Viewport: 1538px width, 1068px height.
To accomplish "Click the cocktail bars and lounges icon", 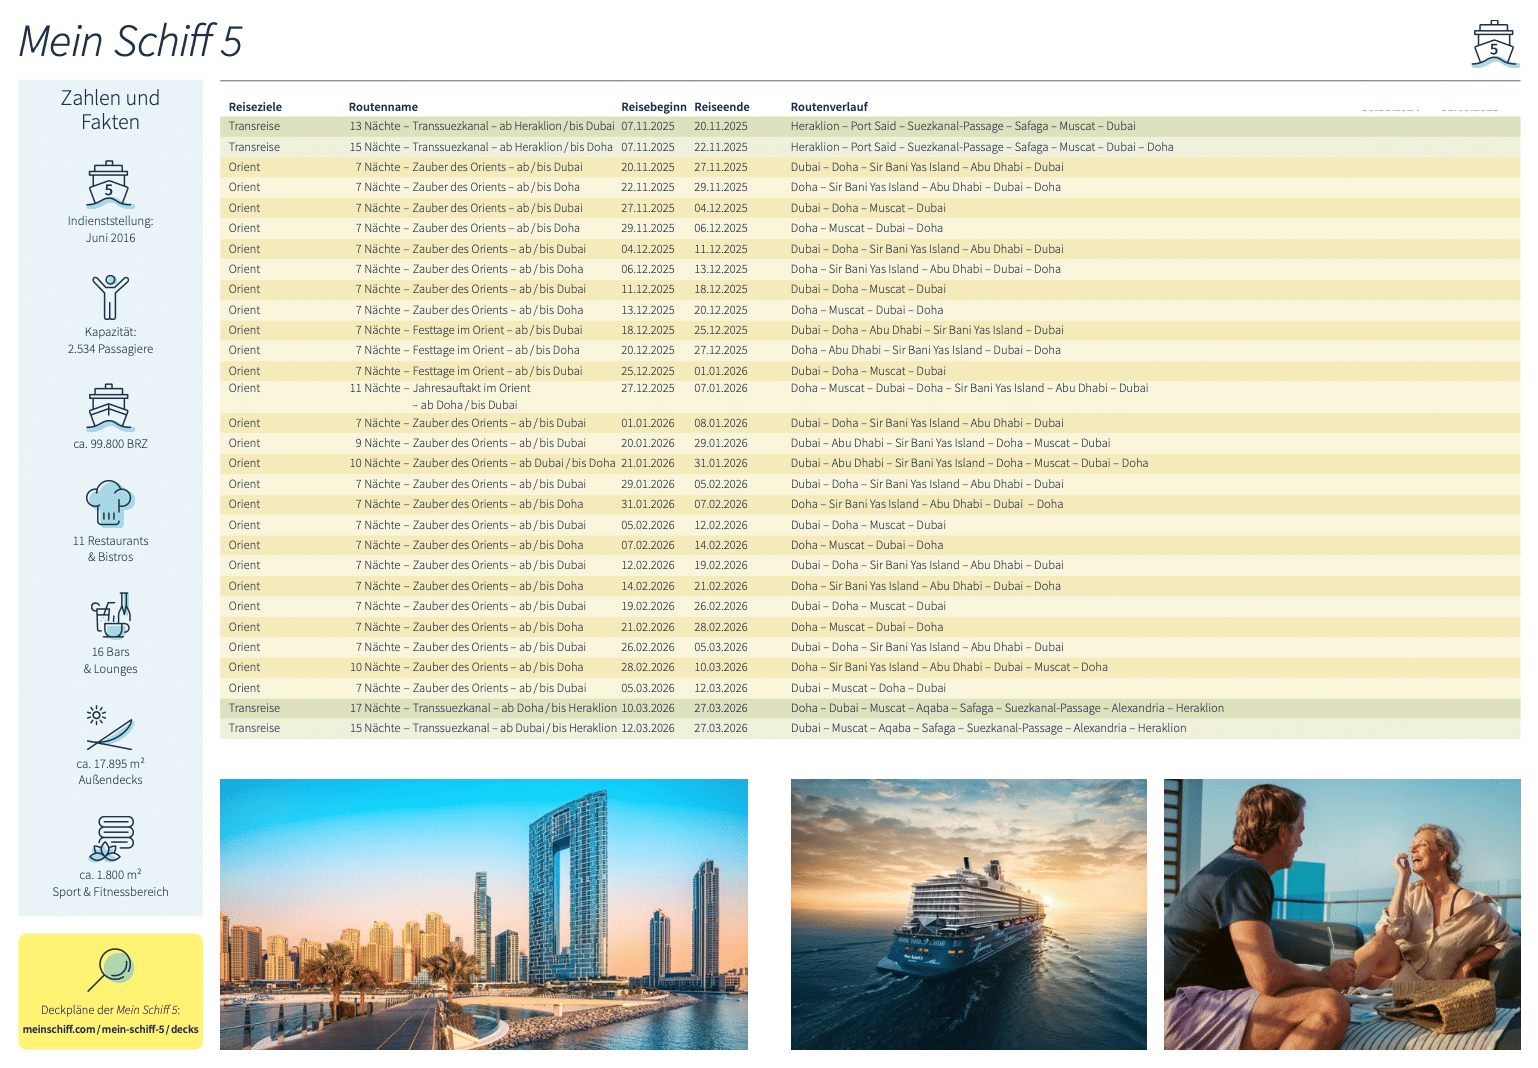I will (111, 615).
